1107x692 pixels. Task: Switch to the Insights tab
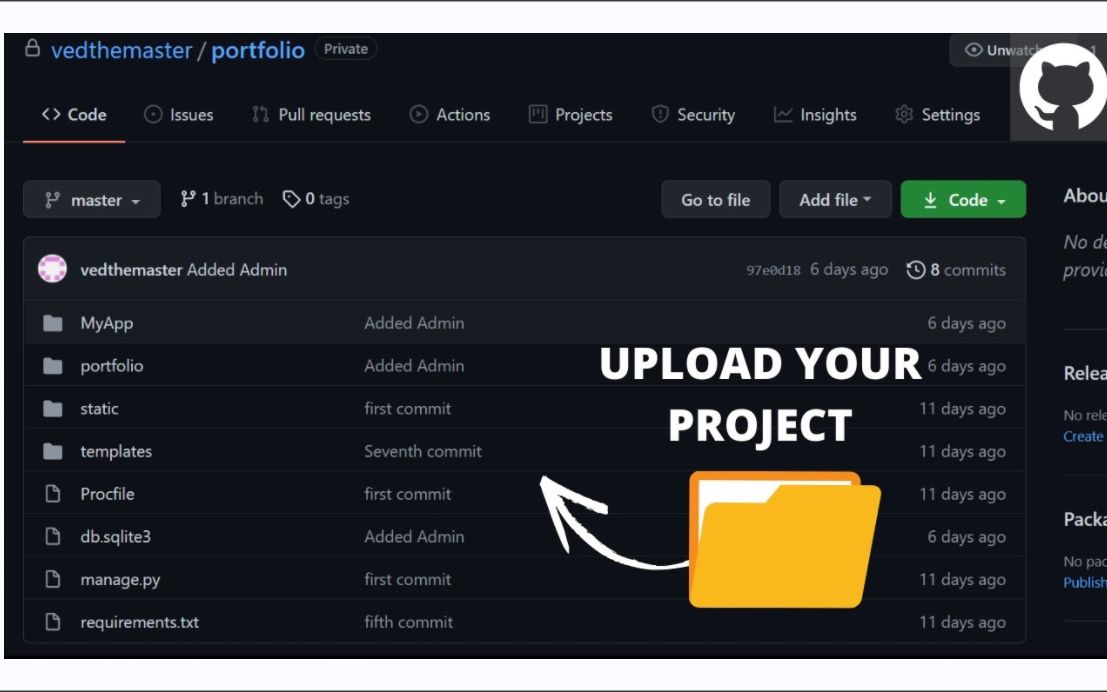coord(815,114)
